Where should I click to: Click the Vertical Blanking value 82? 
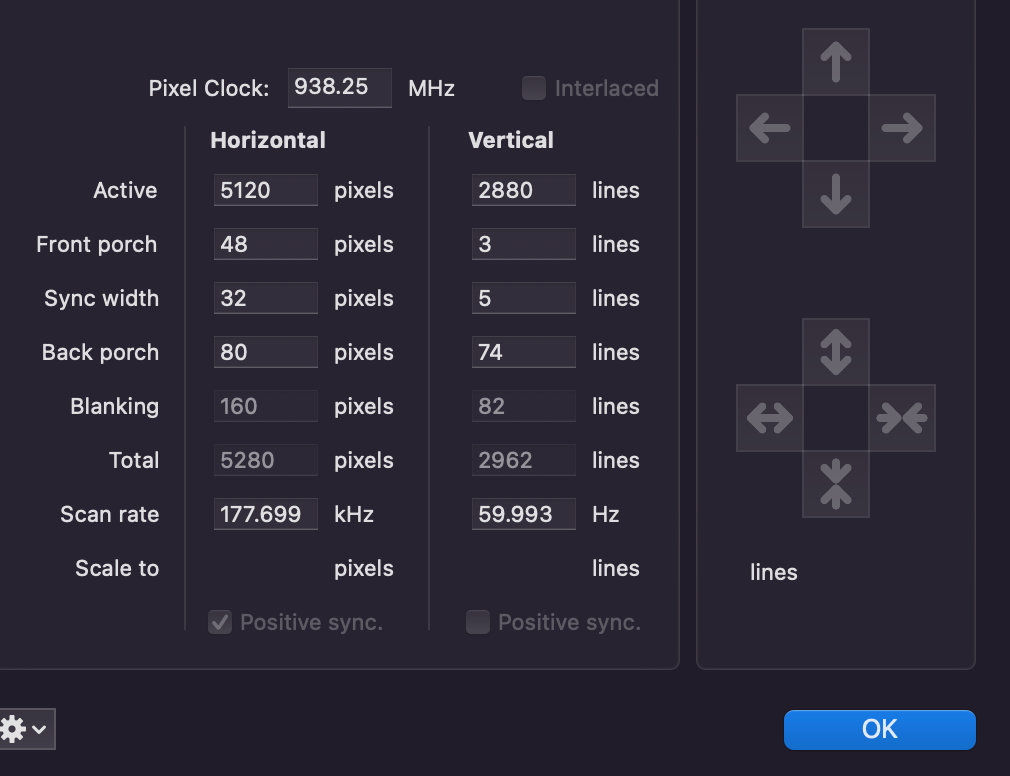point(524,406)
